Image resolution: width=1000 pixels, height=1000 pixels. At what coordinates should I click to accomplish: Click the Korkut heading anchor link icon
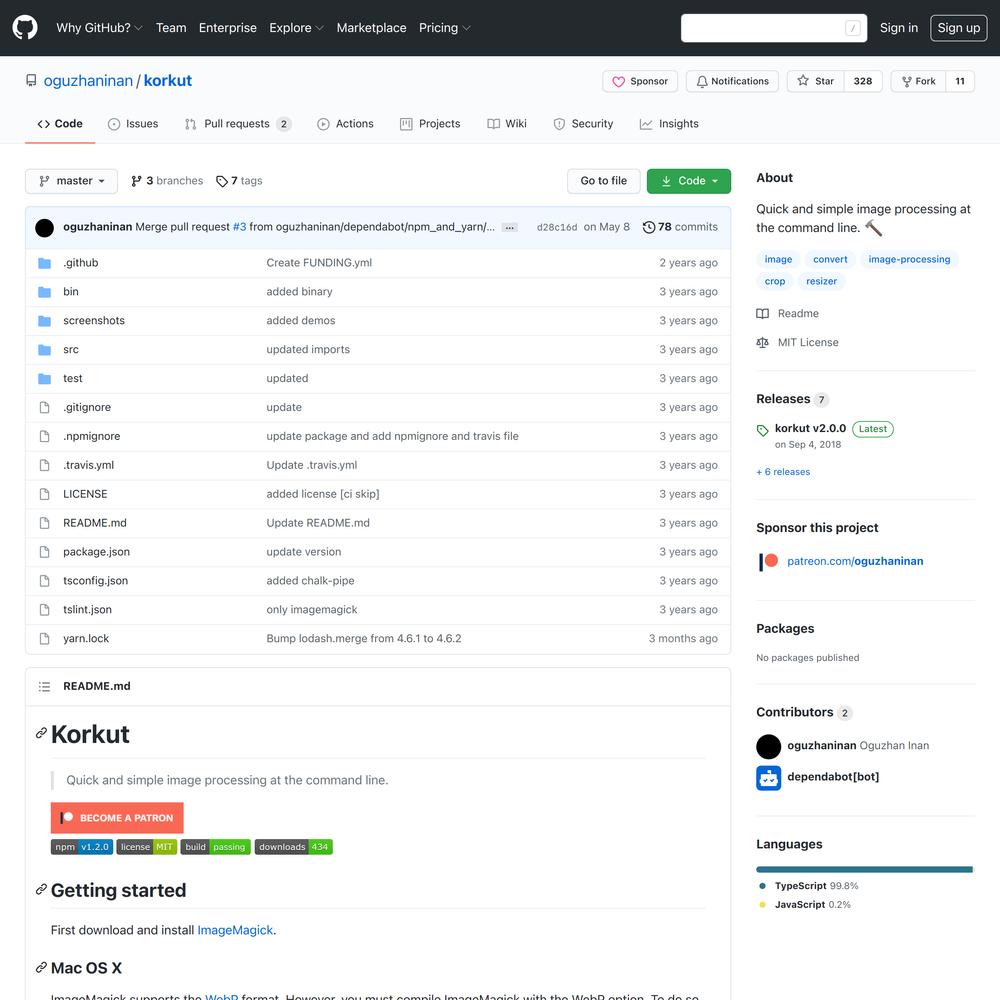click(x=41, y=733)
